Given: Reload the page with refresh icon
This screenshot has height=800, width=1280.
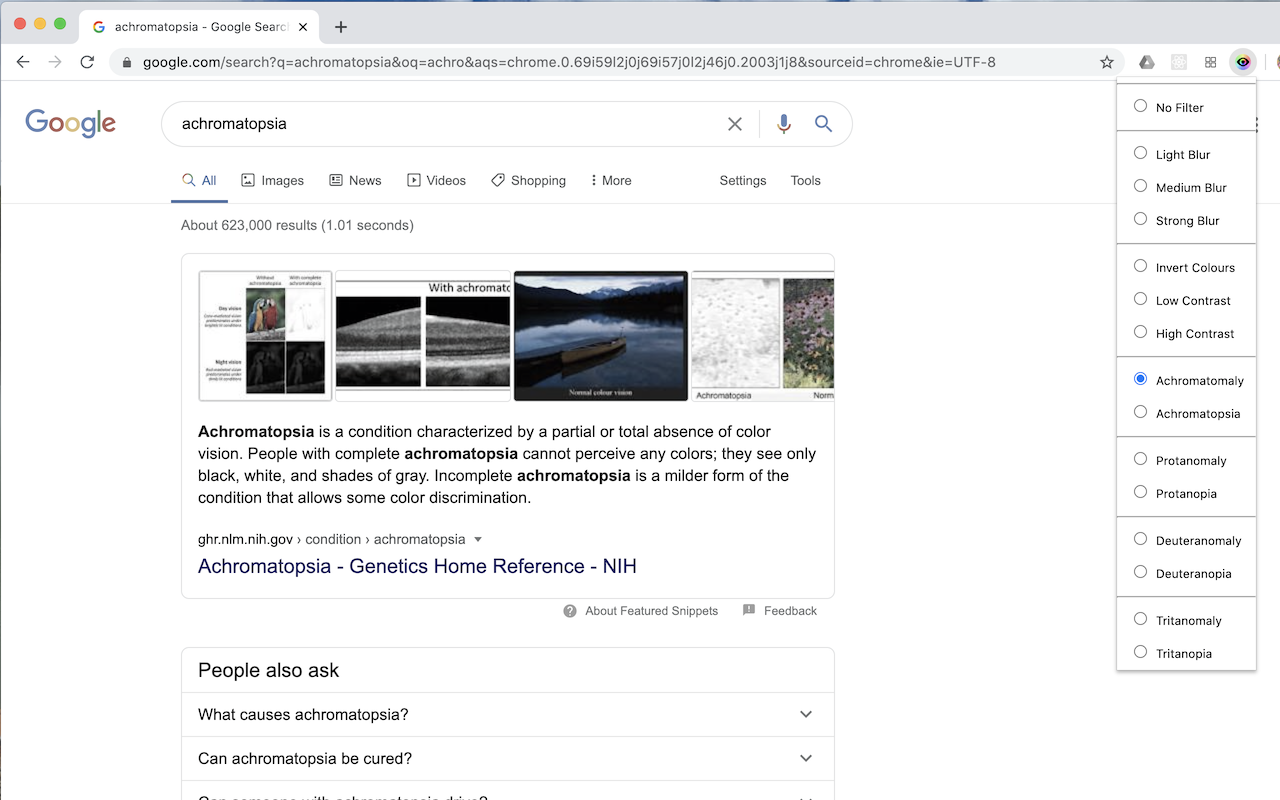Looking at the screenshot, I should pos(87,62).
